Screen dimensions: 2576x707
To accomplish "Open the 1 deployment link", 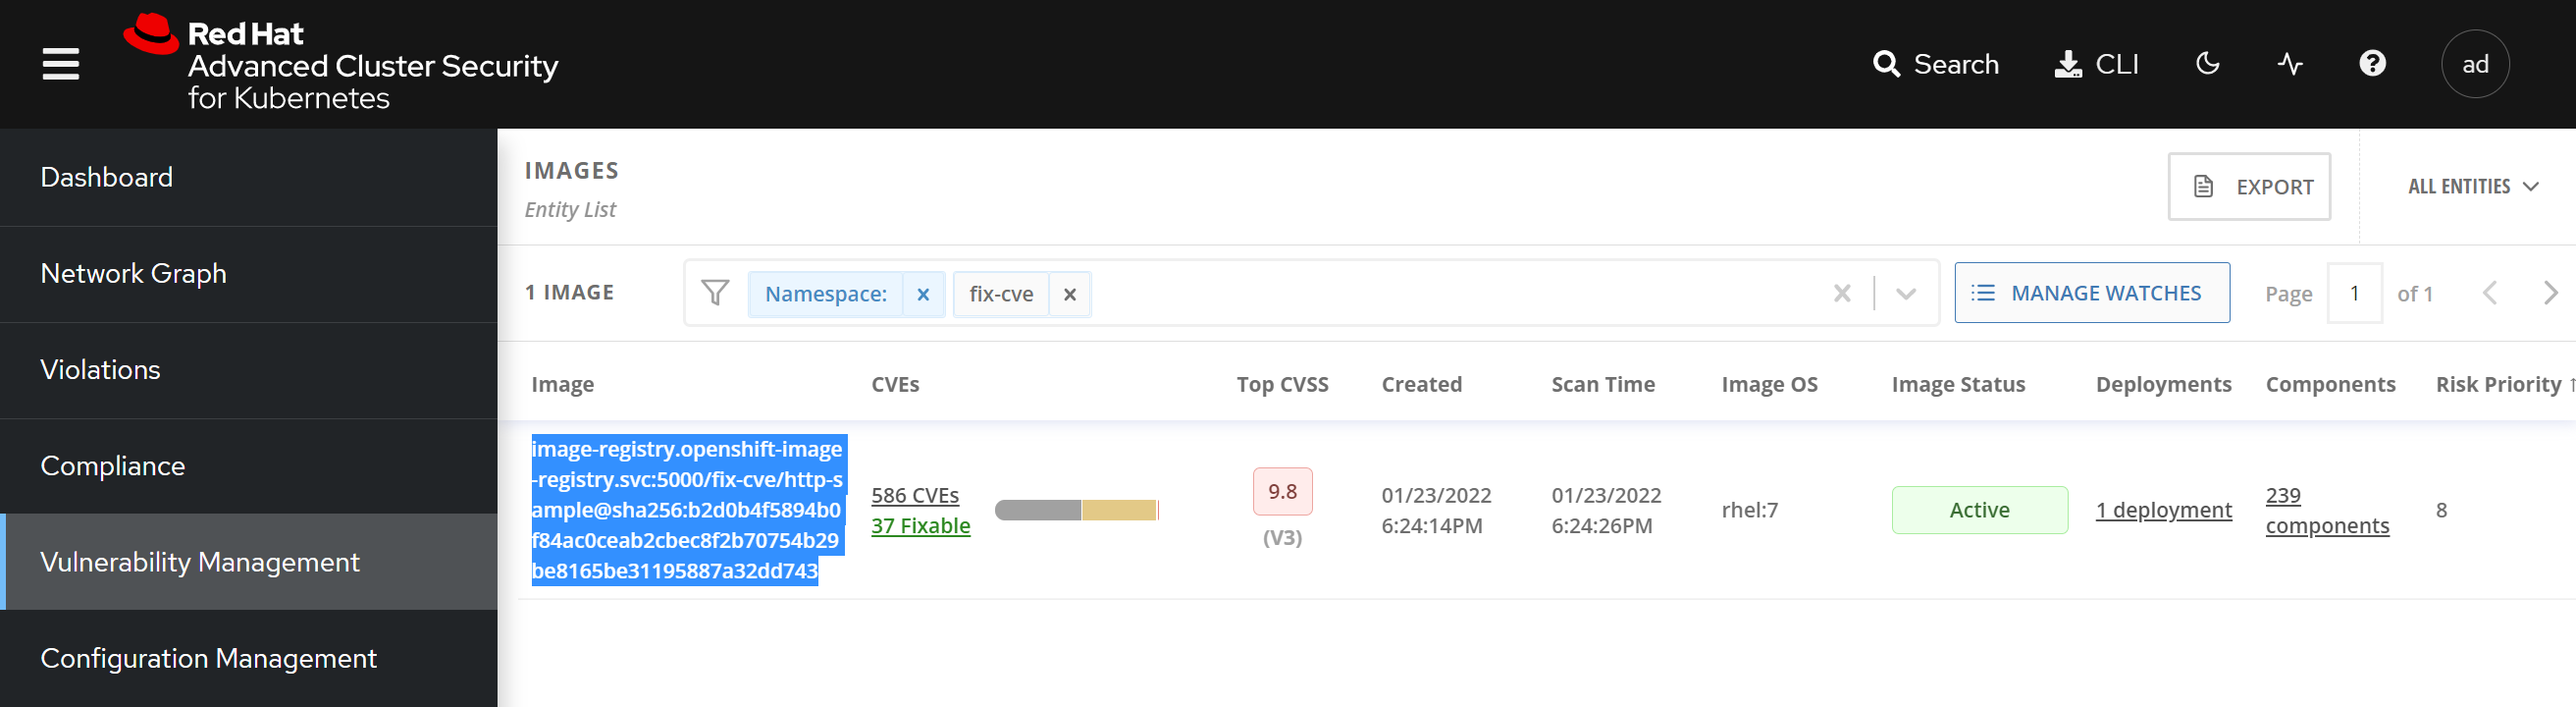I will click(x=2163, y=510).
